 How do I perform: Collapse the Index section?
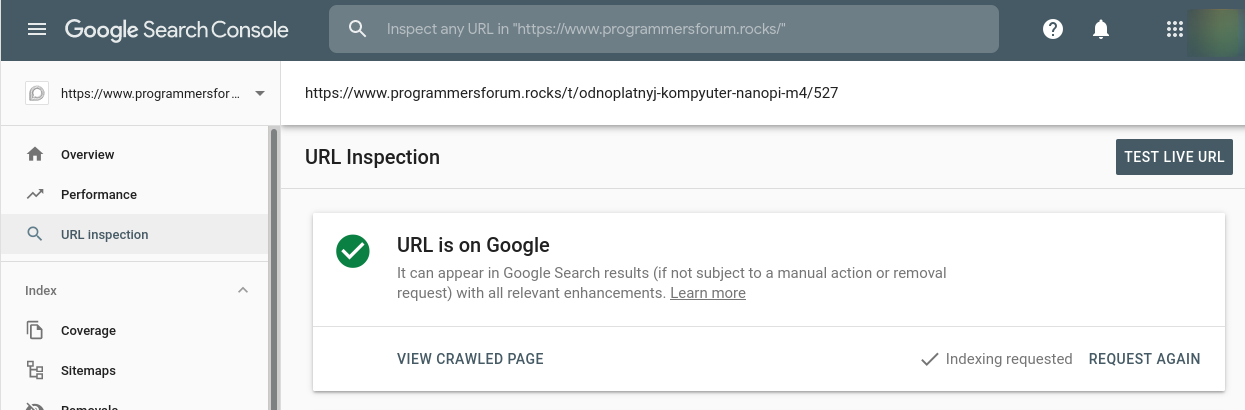pyautogui.click(x=243, y=291)
